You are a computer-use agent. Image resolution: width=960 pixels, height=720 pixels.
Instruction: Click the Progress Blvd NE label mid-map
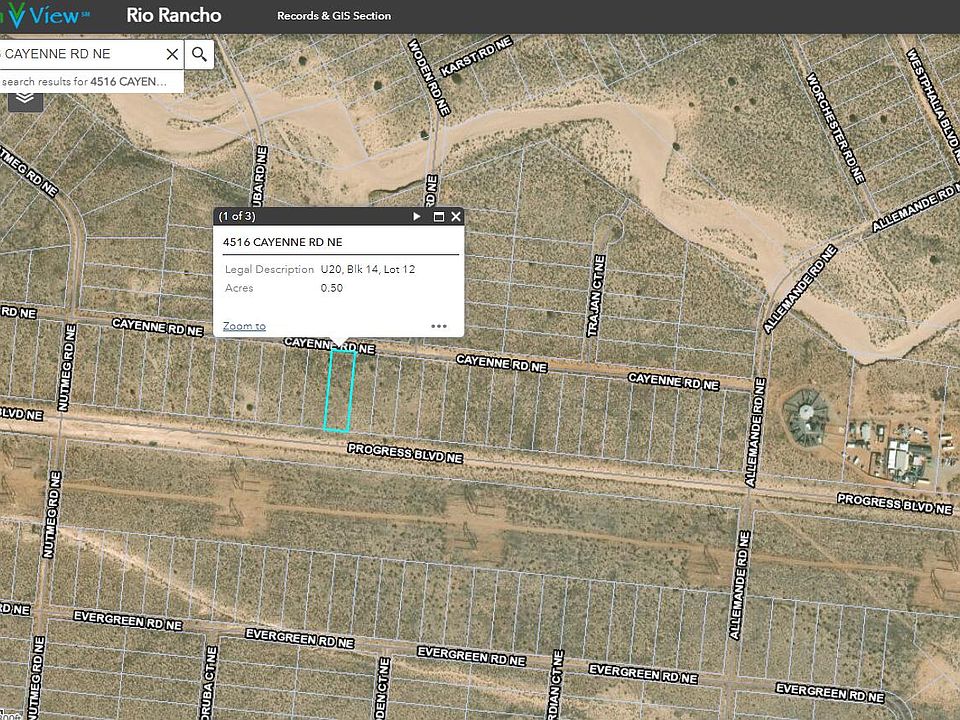coord(405,453)
